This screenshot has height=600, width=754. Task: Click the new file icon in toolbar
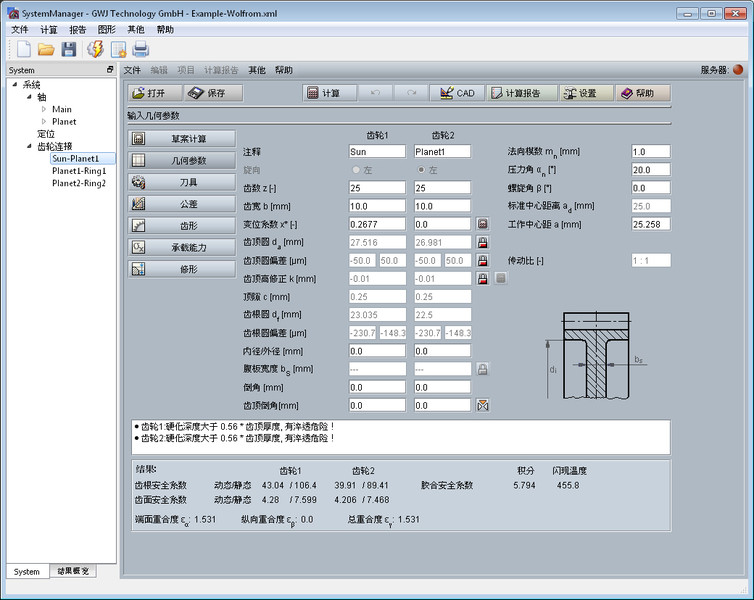21,49
